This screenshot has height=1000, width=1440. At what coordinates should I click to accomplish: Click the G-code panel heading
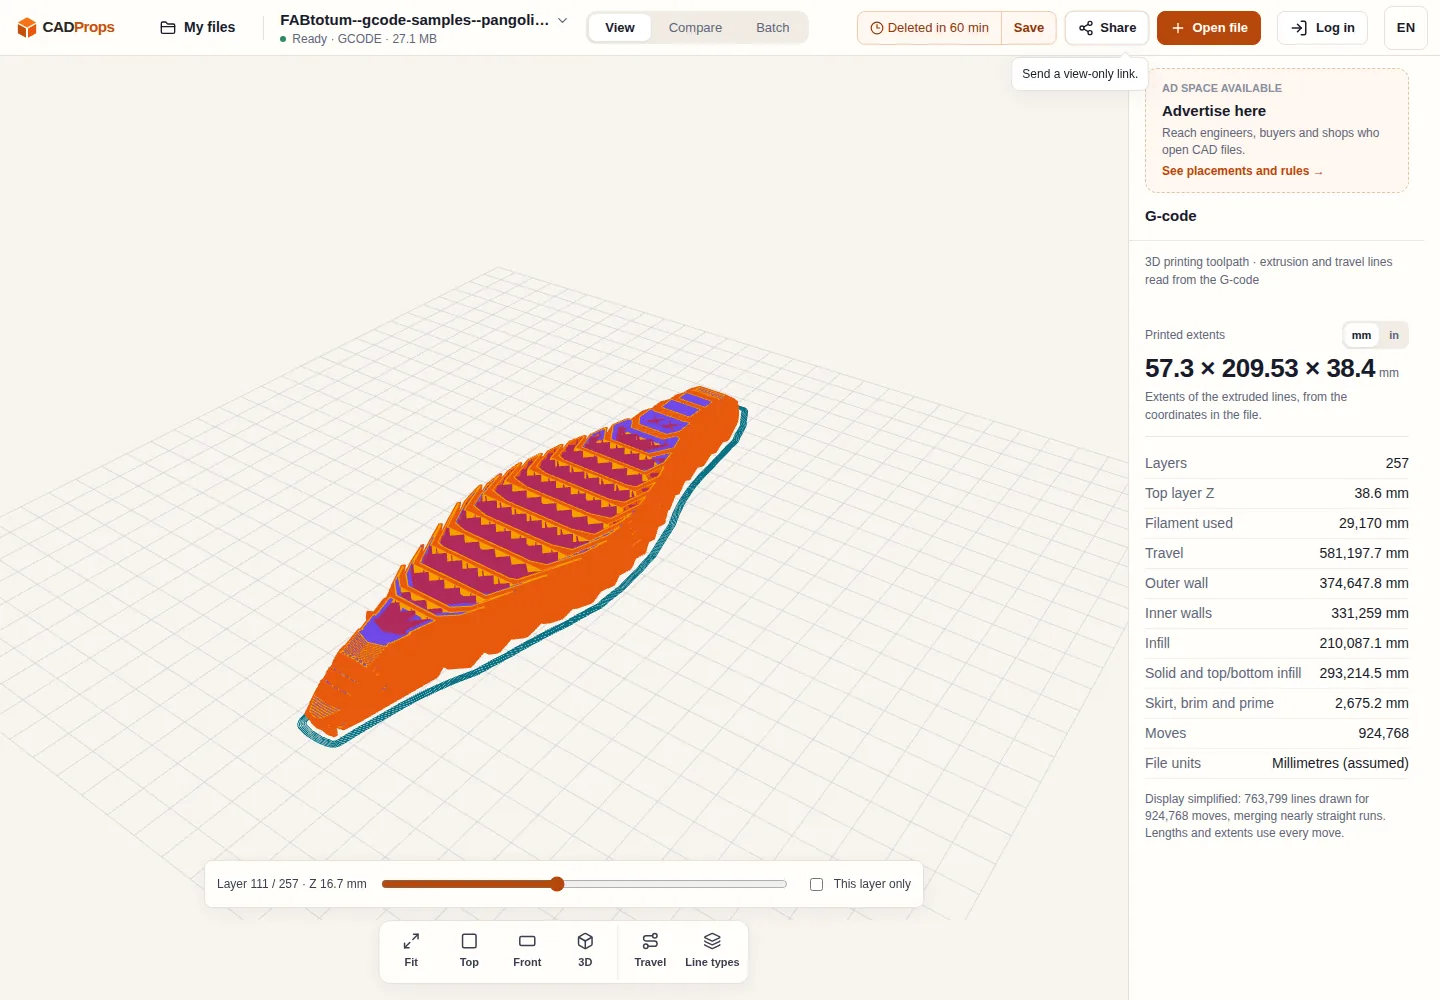pos(1171,216)
